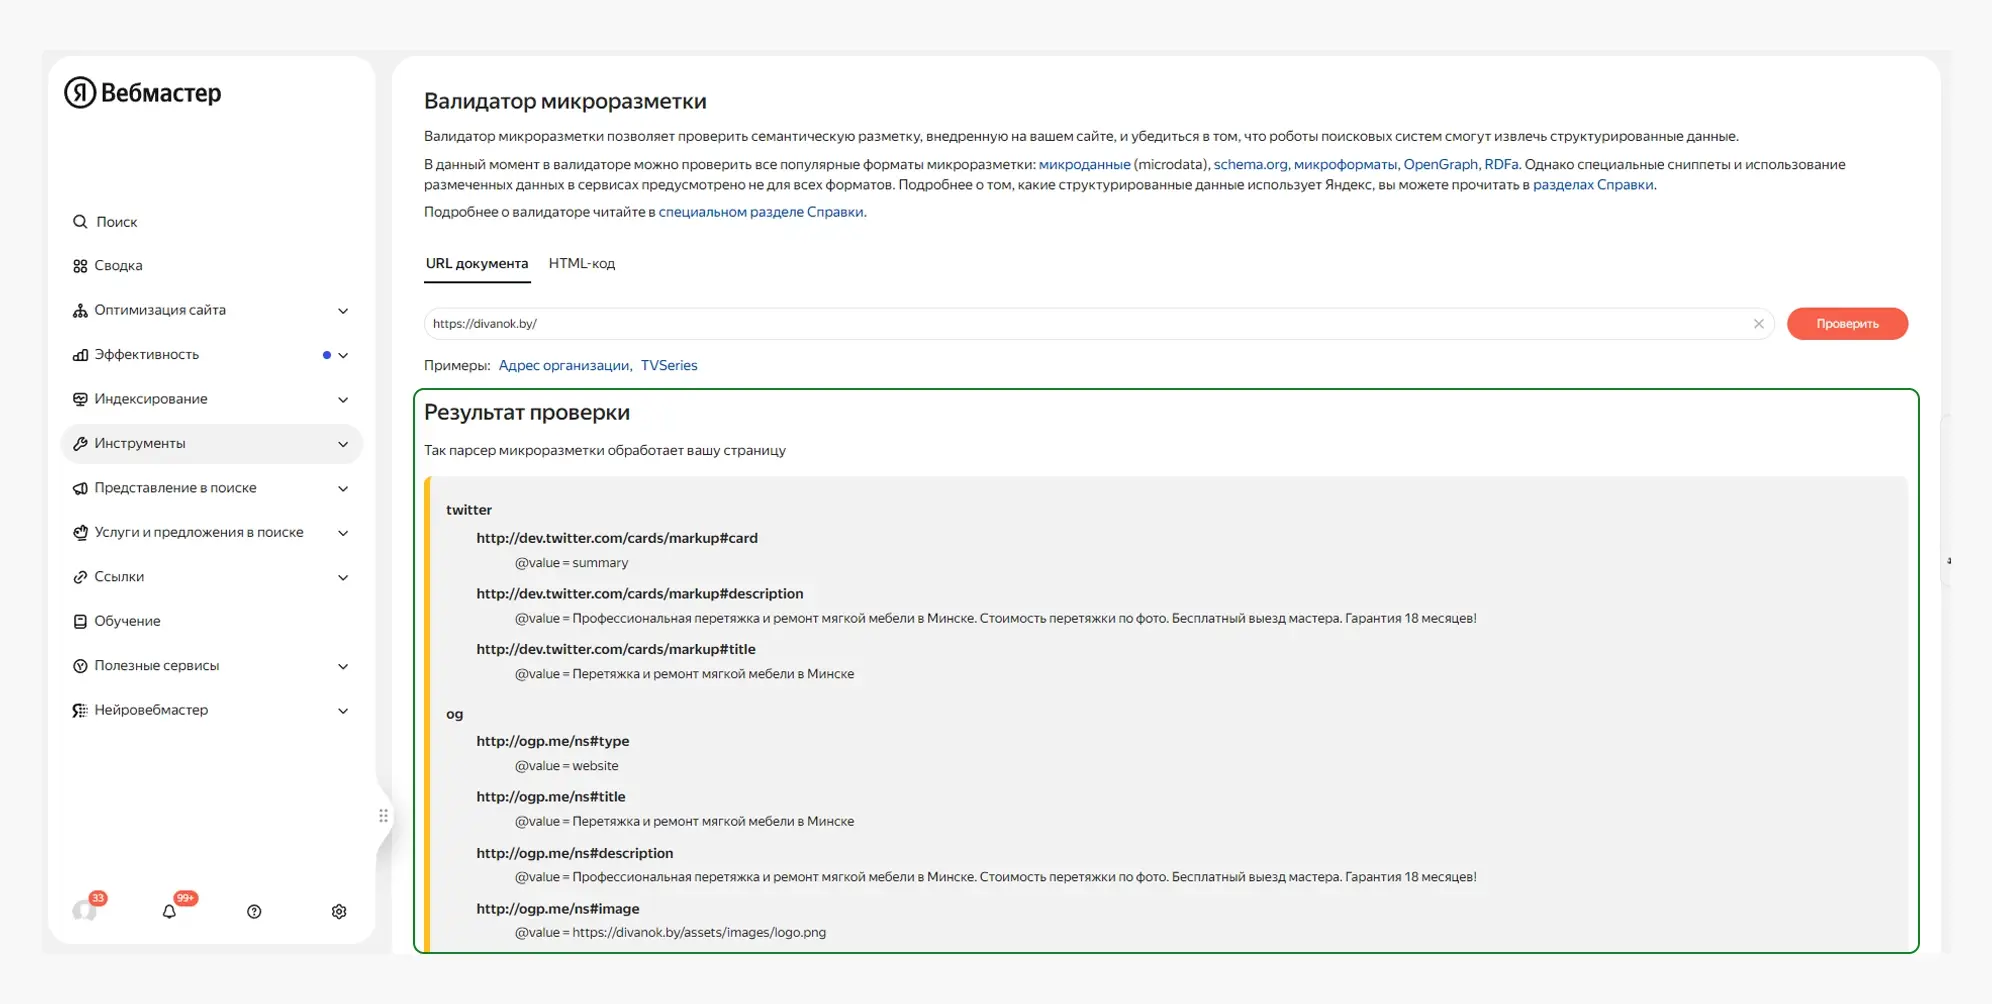Expand the Представление в поиске chevron

point(343,489)
